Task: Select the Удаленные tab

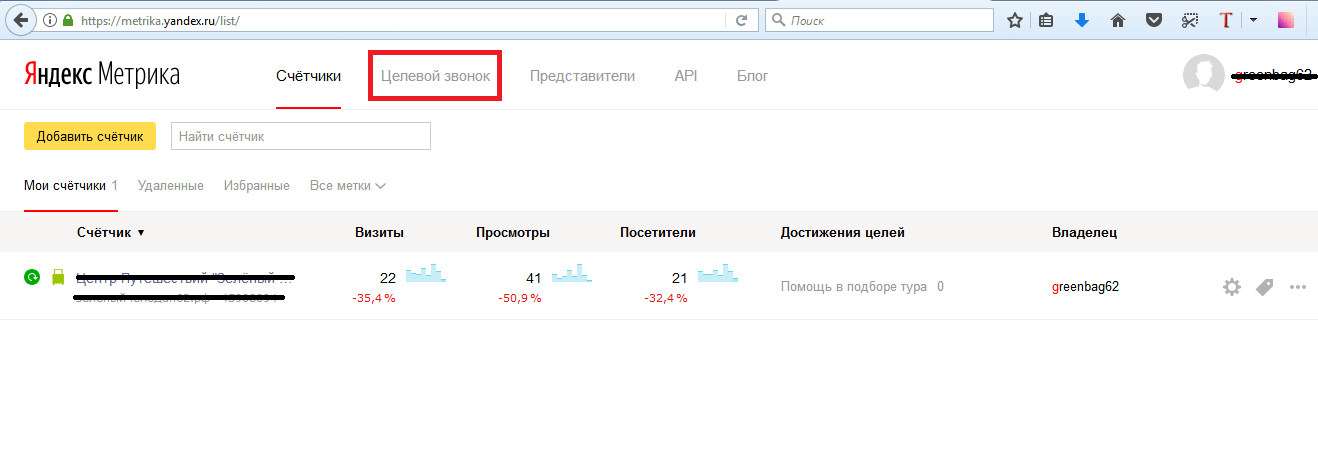Action: click(171, 186)
